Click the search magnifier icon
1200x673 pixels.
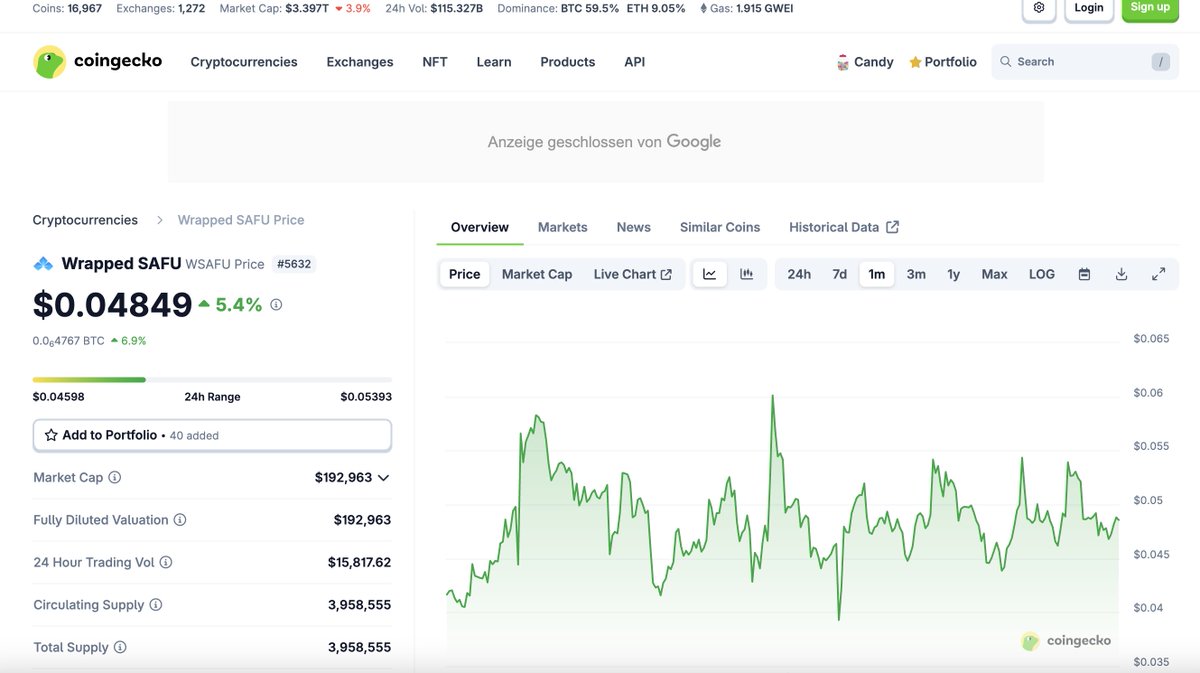tap(1006, 62)
